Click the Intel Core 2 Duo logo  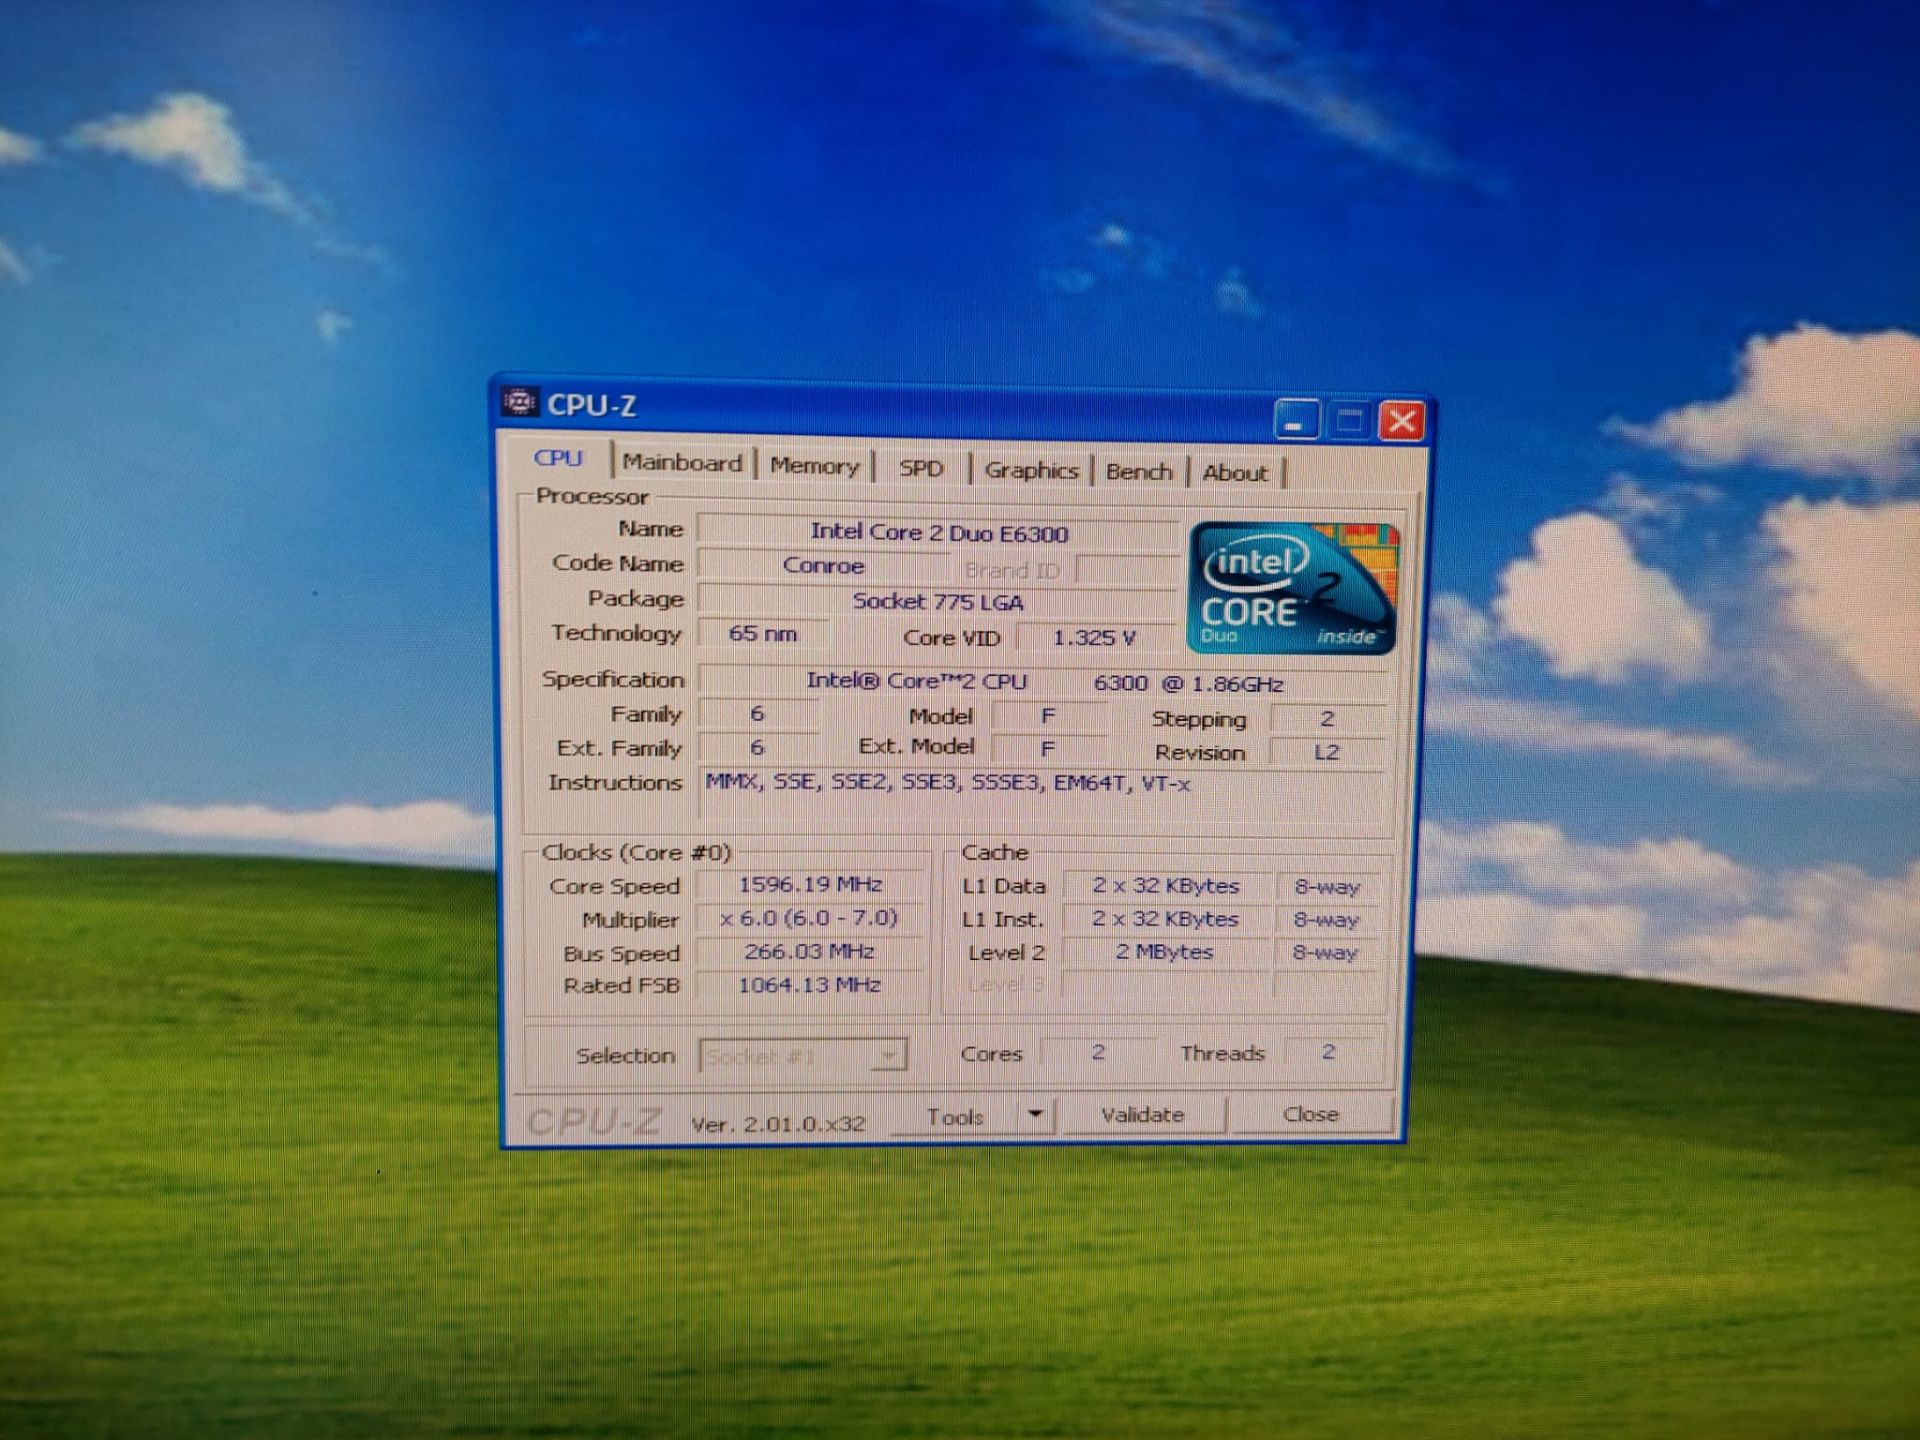[1291, 588]
